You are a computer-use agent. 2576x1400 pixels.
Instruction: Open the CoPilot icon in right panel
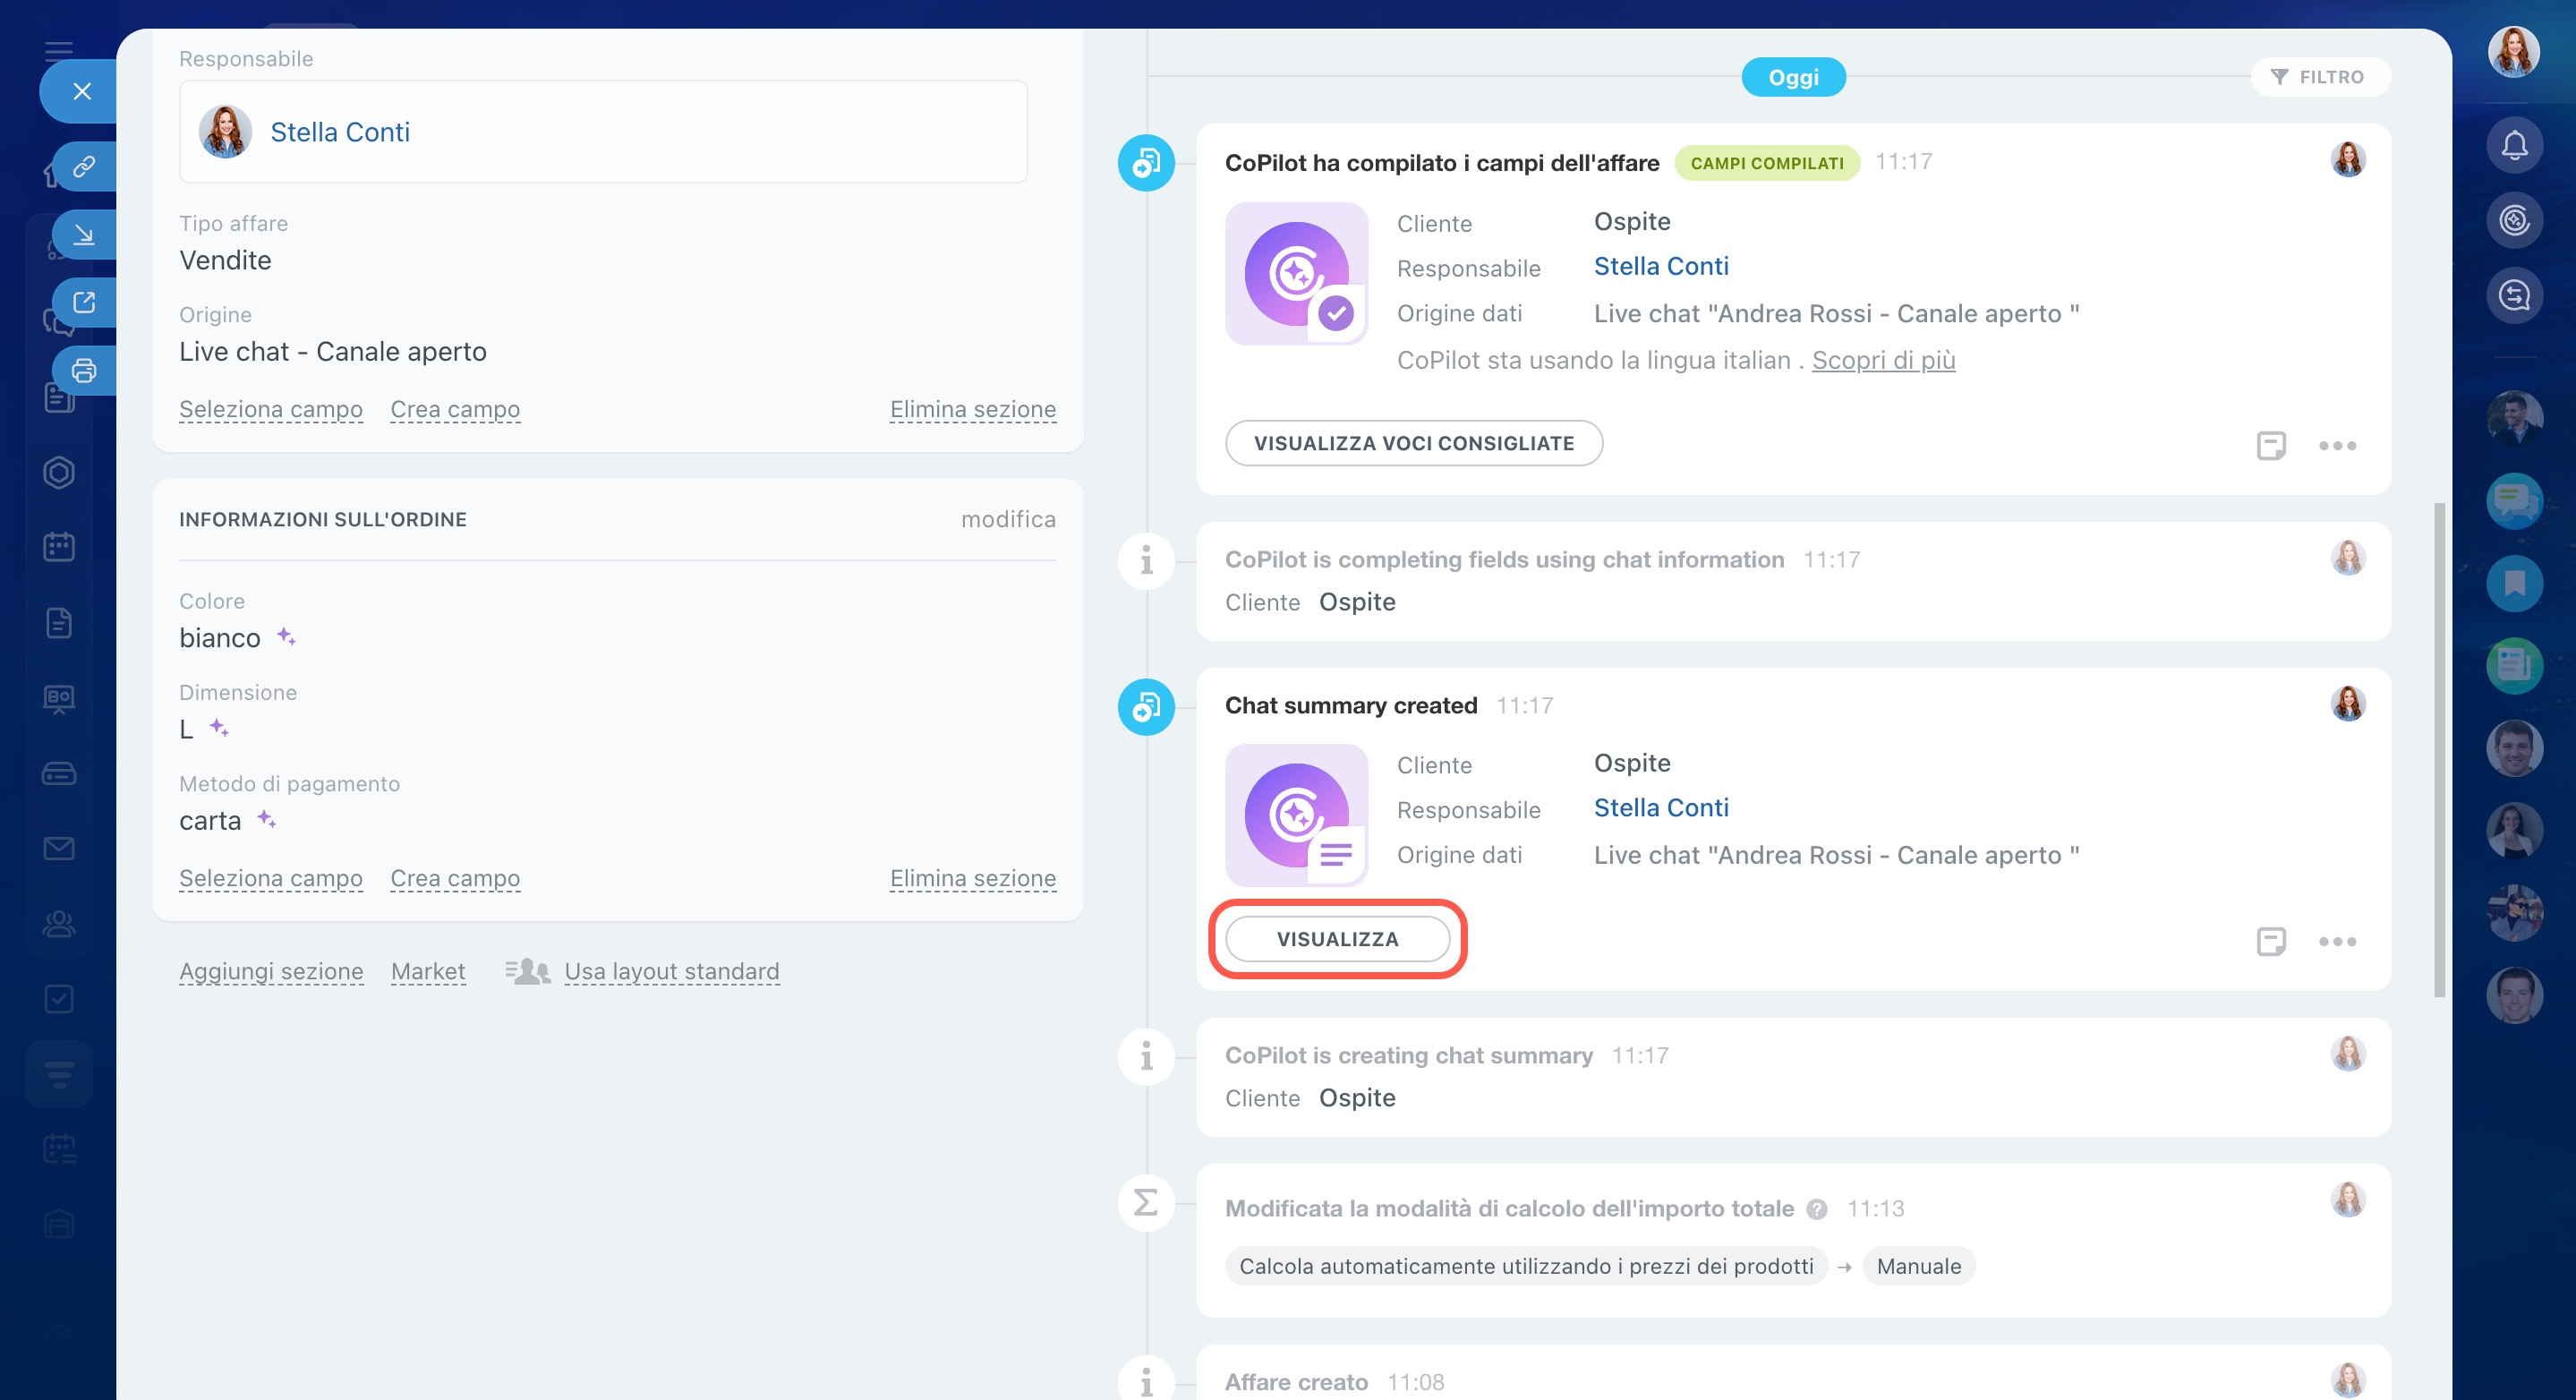2514,220
